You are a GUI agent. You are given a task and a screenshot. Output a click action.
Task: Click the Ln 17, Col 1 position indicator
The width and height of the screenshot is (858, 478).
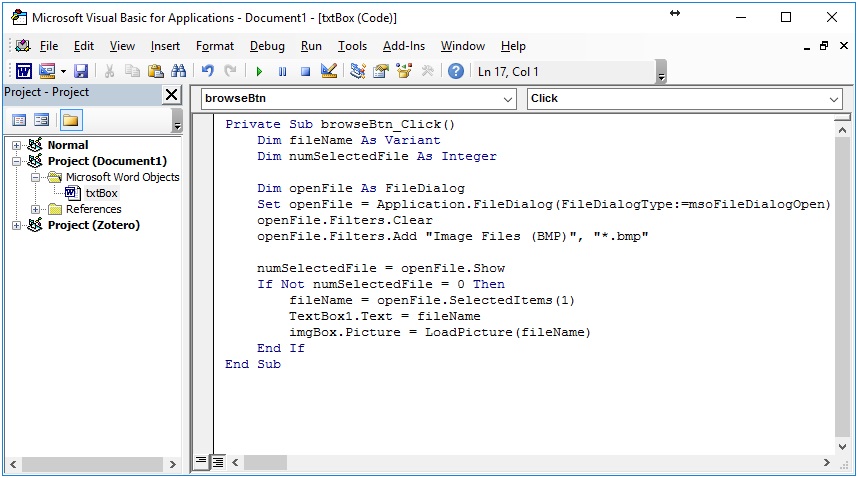pyautogui.click(x=508, y=72)
